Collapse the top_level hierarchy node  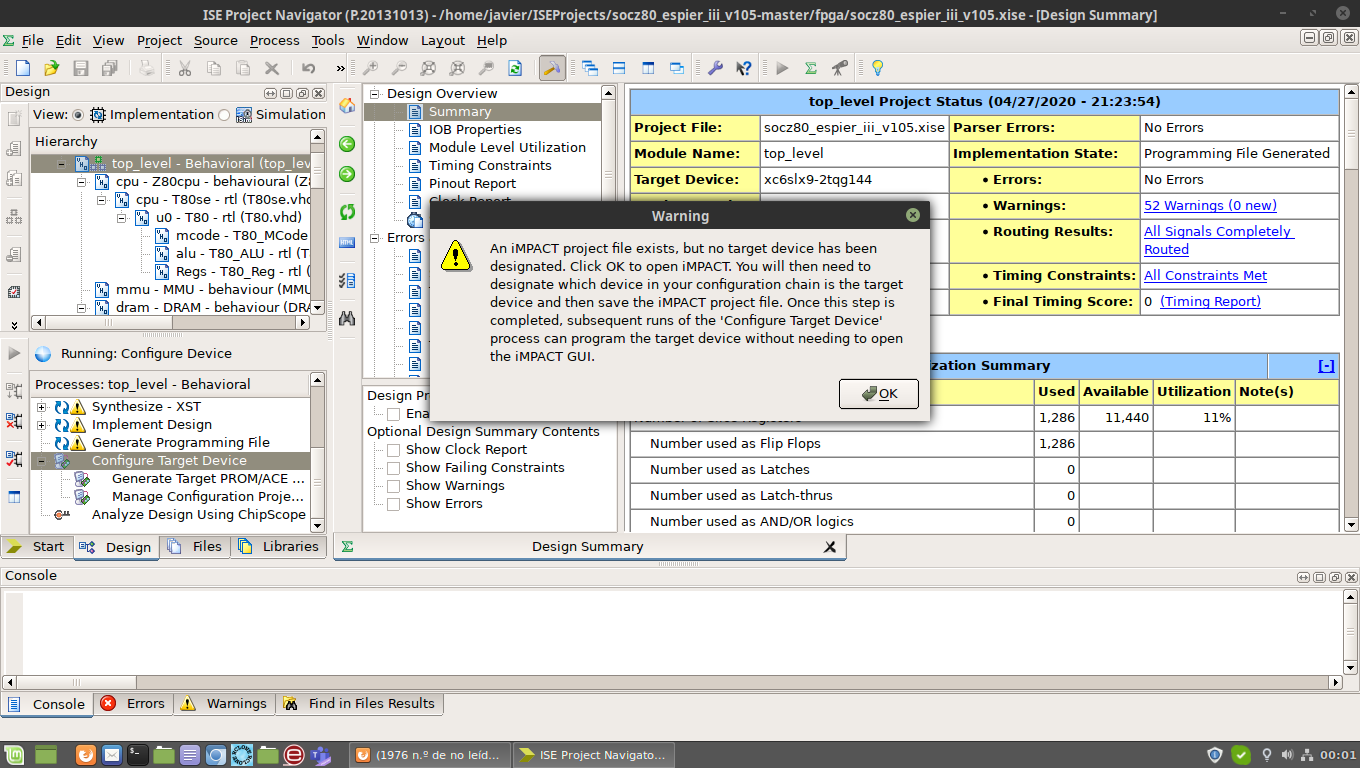coord(62,164)
